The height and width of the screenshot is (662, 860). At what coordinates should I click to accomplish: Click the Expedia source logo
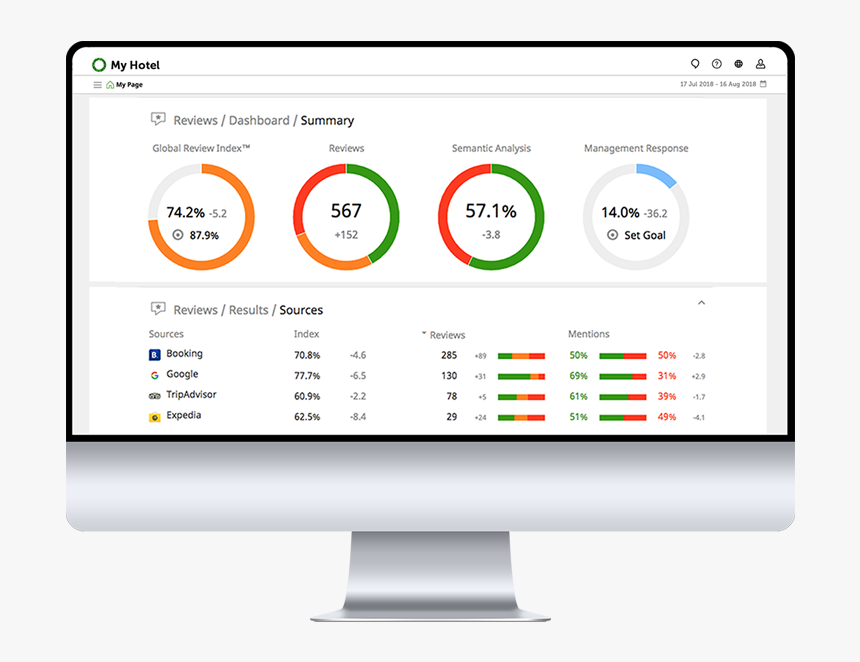coord(155,417)
